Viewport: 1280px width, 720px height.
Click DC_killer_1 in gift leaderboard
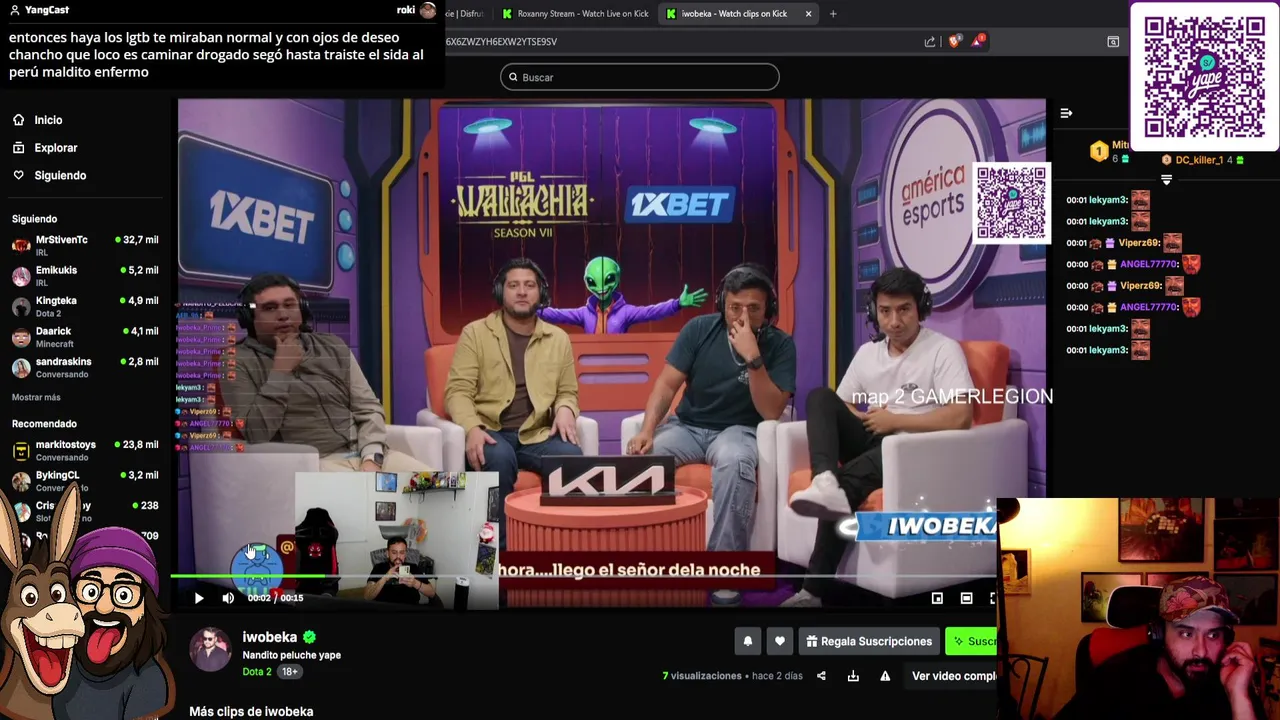coord(1199,160)
